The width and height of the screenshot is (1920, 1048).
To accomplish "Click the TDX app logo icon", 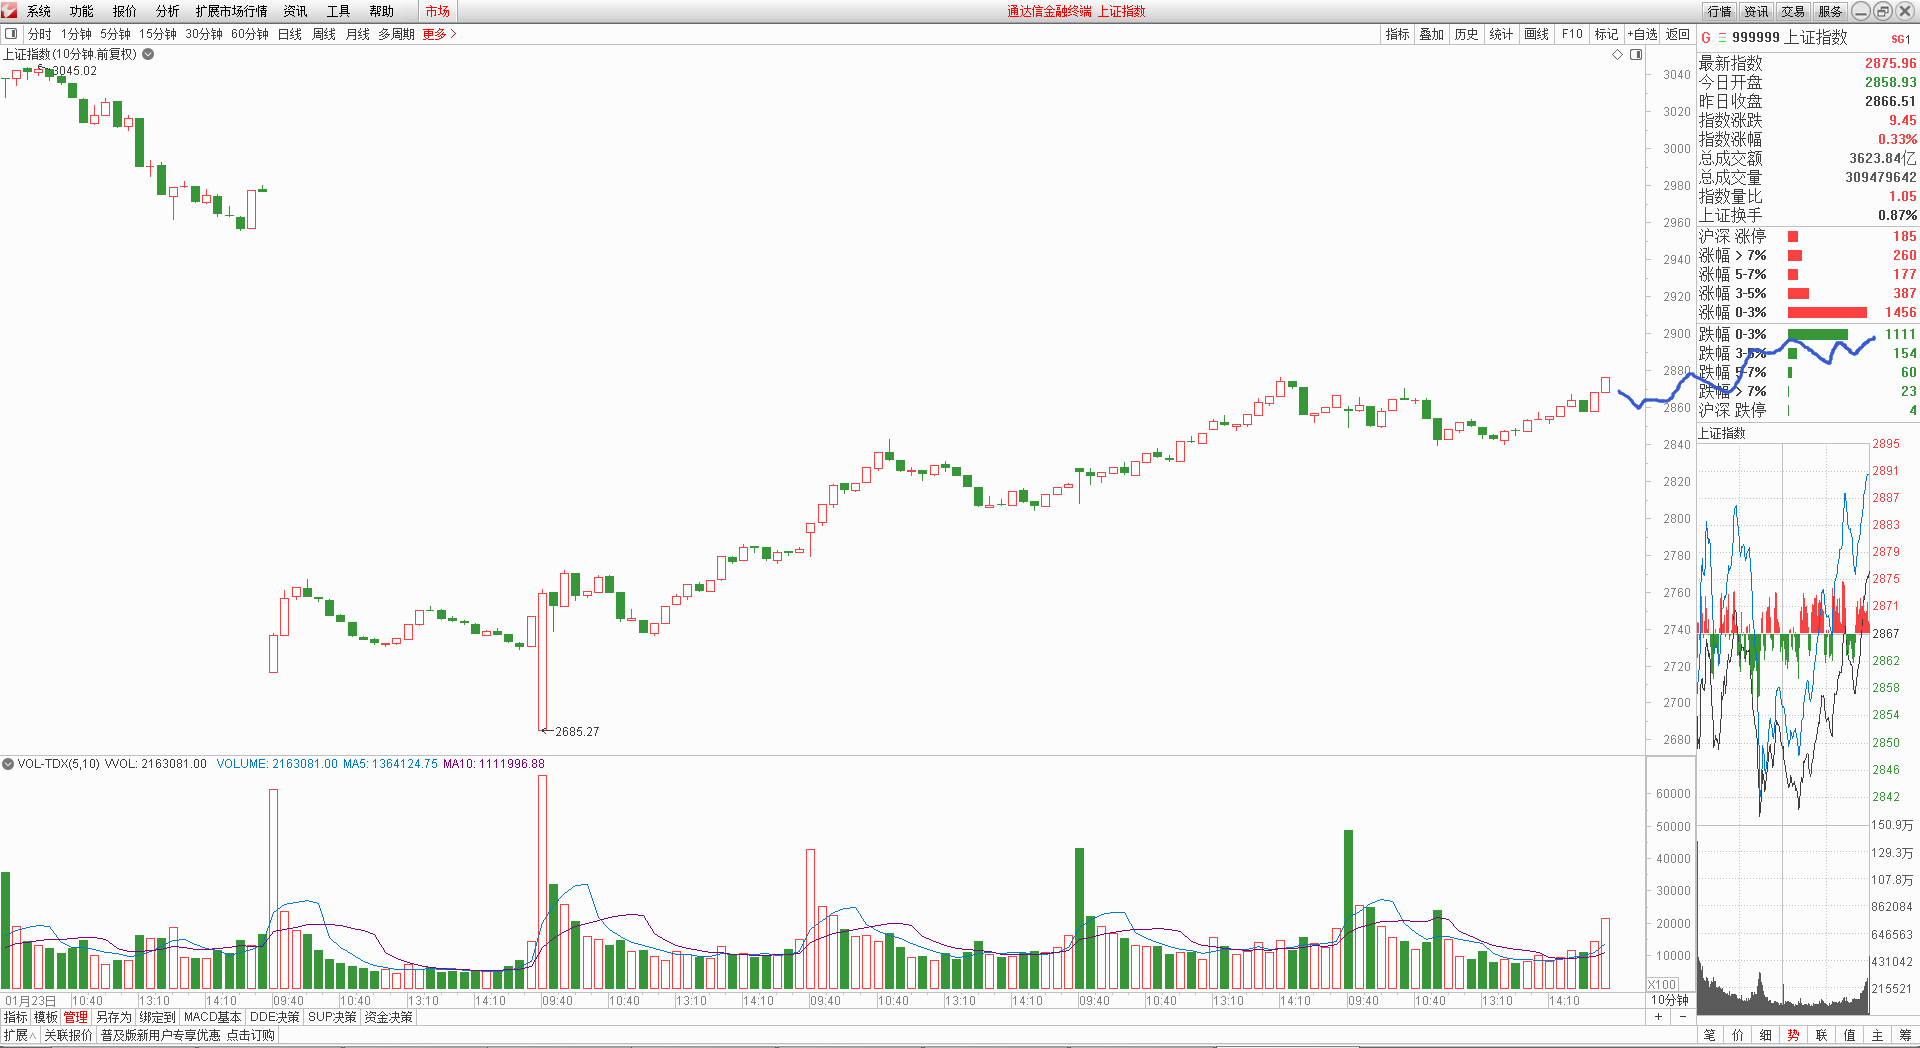I will [9, 11].
